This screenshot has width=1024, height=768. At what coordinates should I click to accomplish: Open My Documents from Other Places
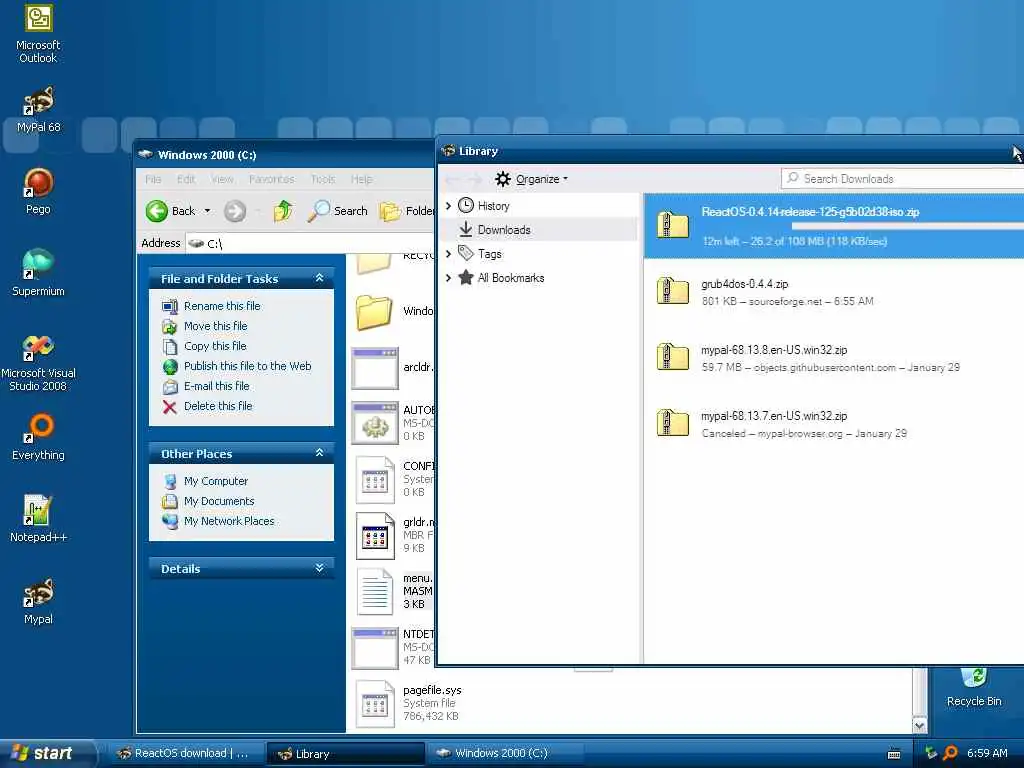[x=219, y=501]
